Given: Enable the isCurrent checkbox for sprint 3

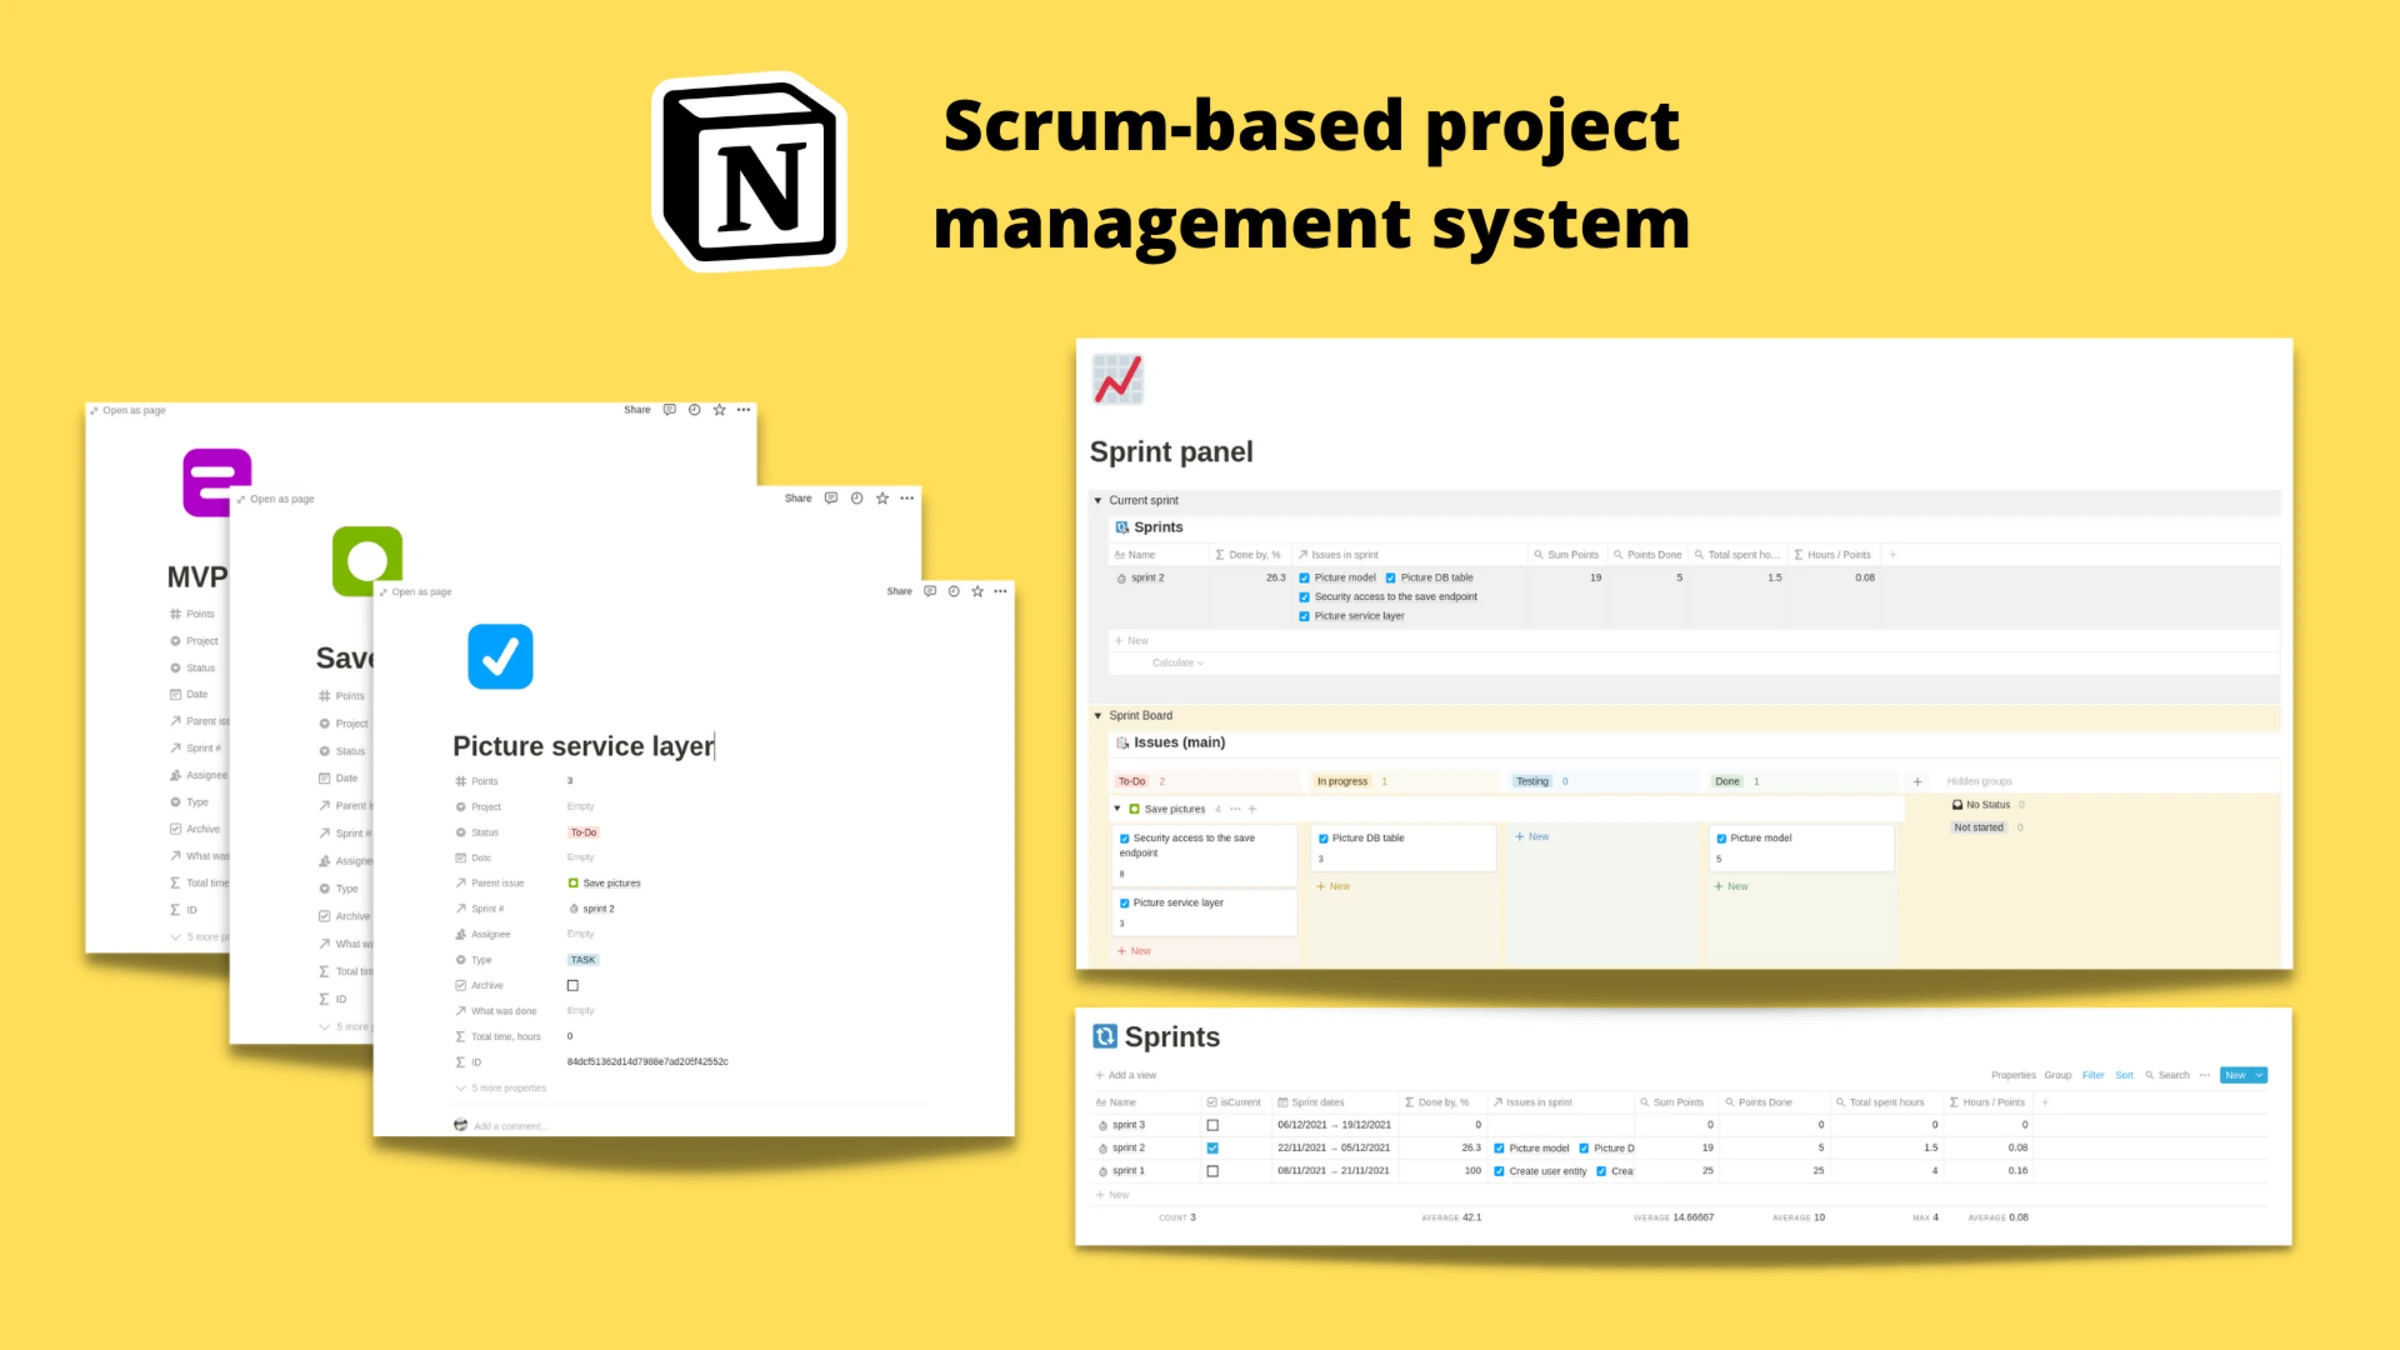Looking at the screenshot, I should click(x=1213, y=1124).
